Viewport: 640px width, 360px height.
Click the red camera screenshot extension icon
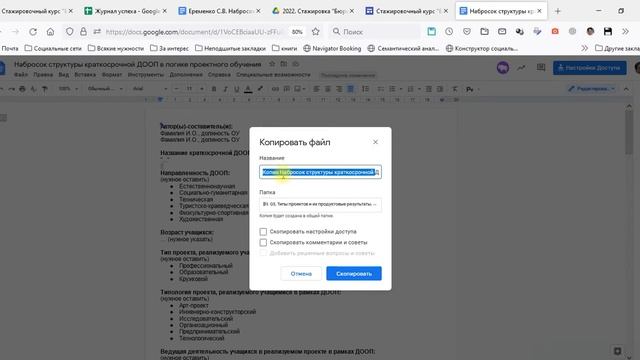tap(555, 31)
